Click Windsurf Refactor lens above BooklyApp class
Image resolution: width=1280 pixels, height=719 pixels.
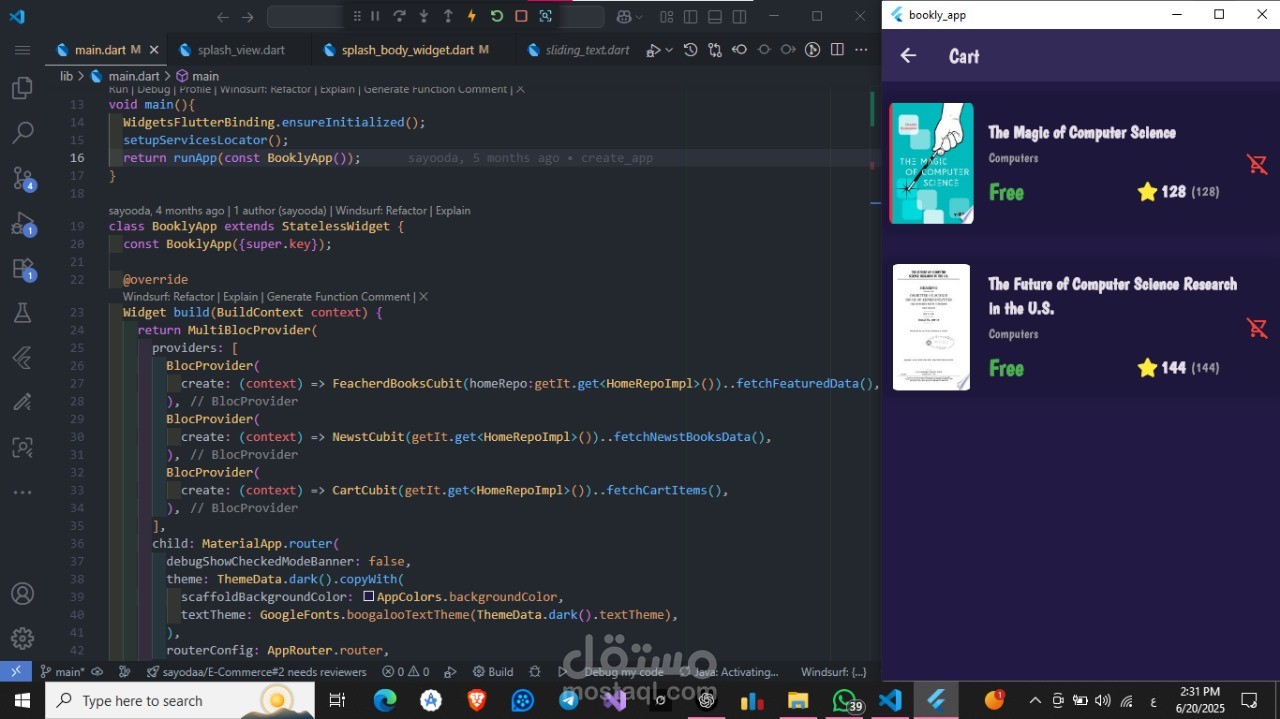381,211
